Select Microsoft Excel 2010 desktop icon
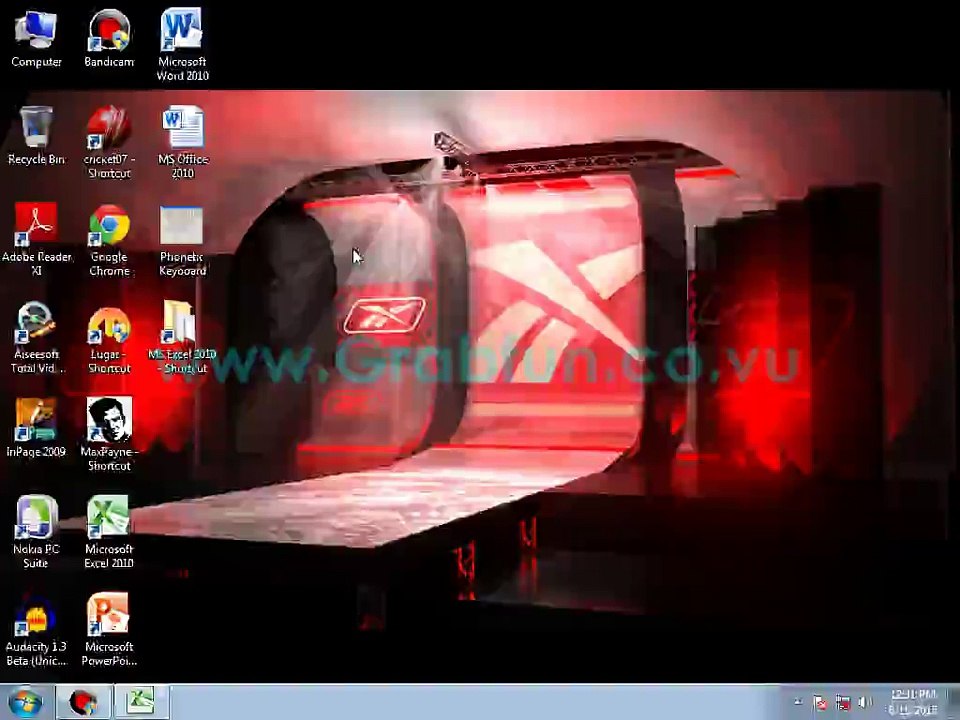The image size is (960, 720). click(109, 531)
